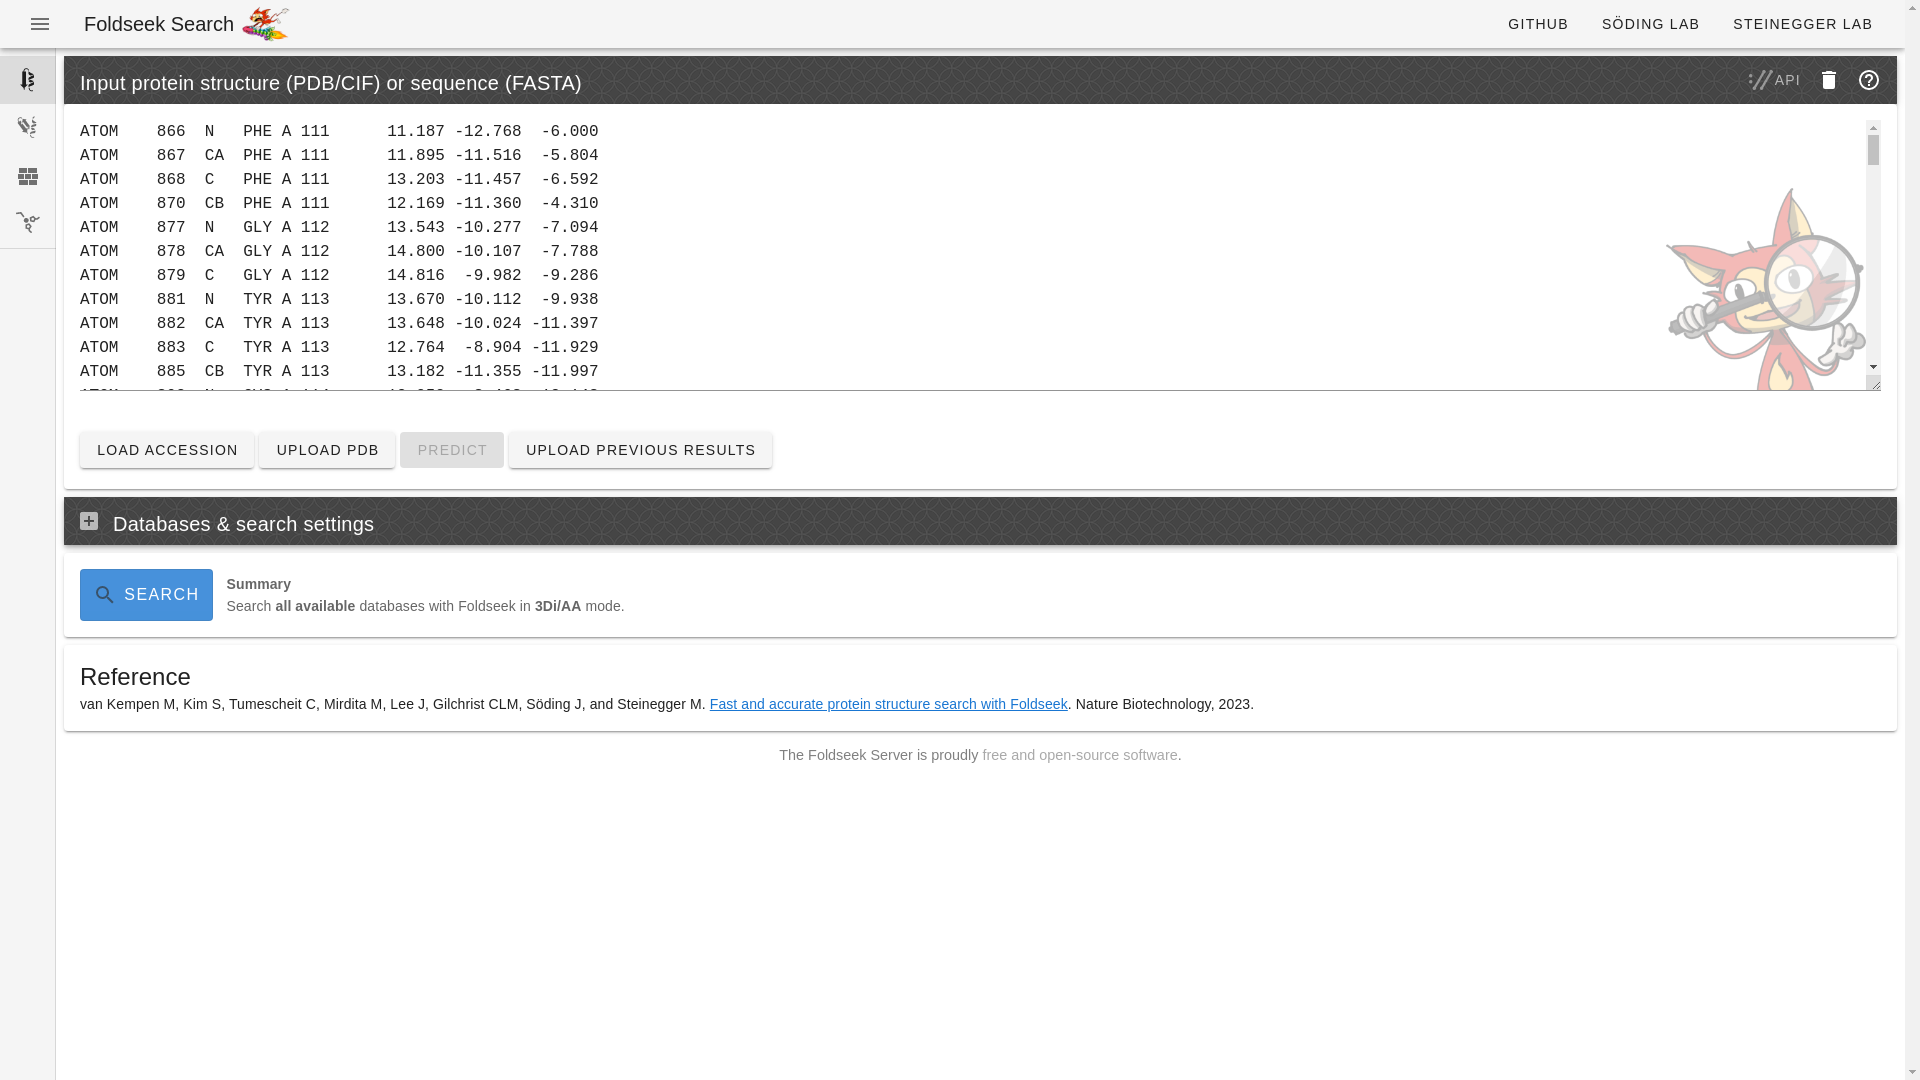Open the second sidebar multimer search icon

[x=28, y=127]
